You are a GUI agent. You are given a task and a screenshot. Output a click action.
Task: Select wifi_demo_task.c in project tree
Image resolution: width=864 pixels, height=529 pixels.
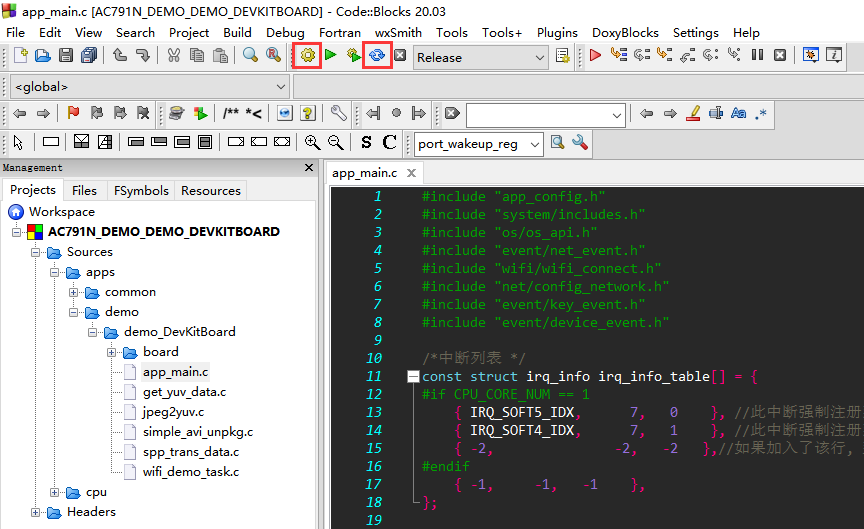(x=191, y=472)
